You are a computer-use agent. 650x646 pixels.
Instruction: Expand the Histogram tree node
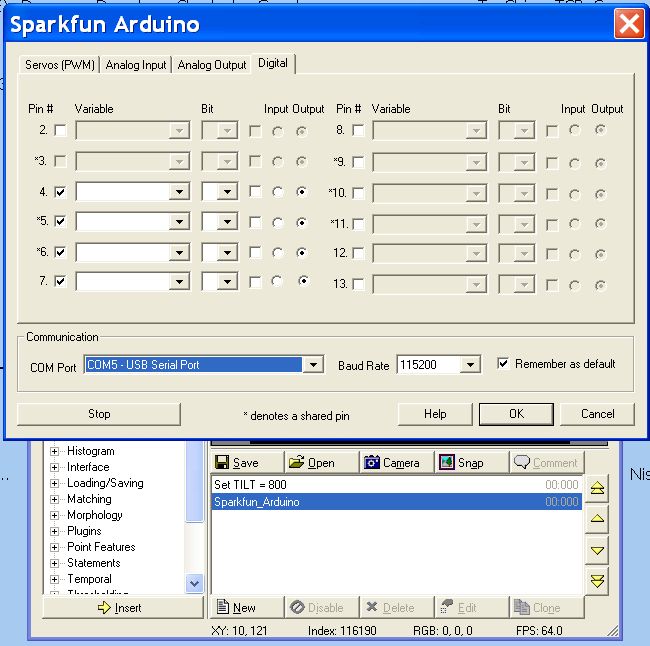click(x=55, y=451)
